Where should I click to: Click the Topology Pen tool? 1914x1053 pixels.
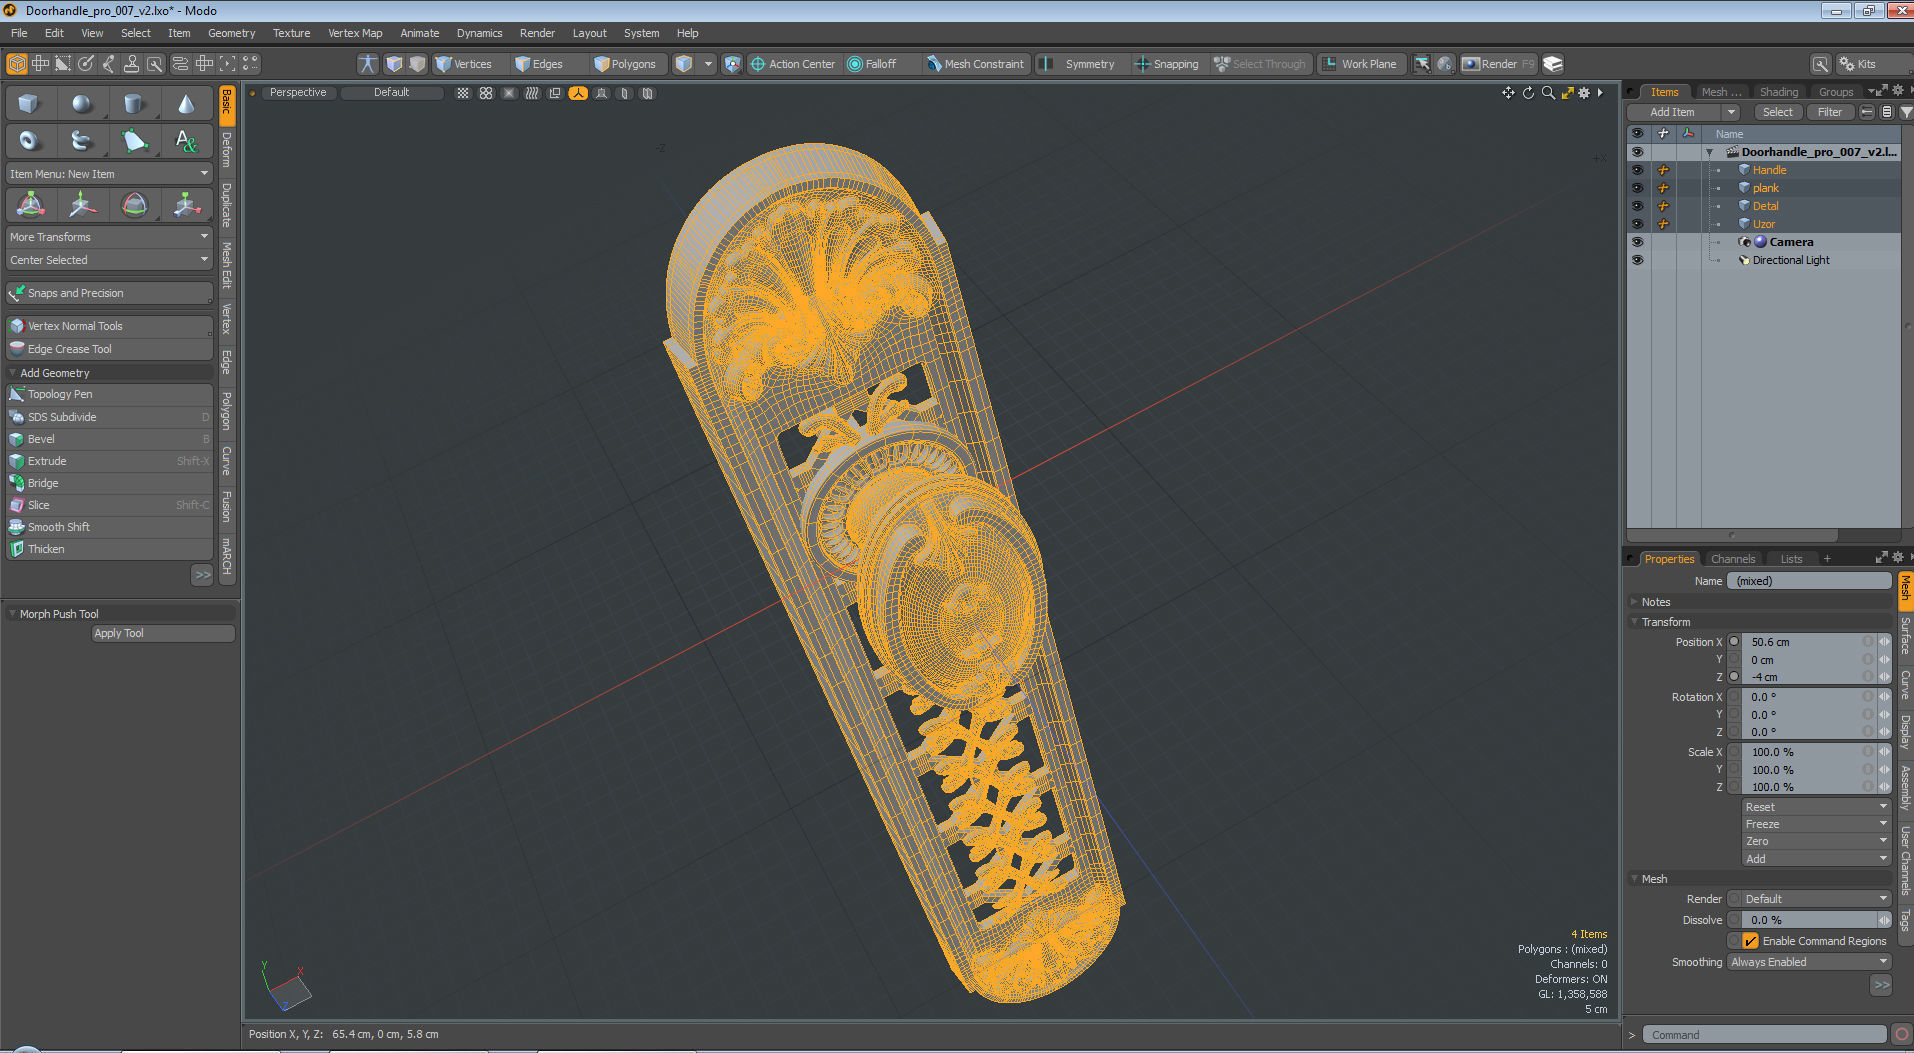click(110, 394)
